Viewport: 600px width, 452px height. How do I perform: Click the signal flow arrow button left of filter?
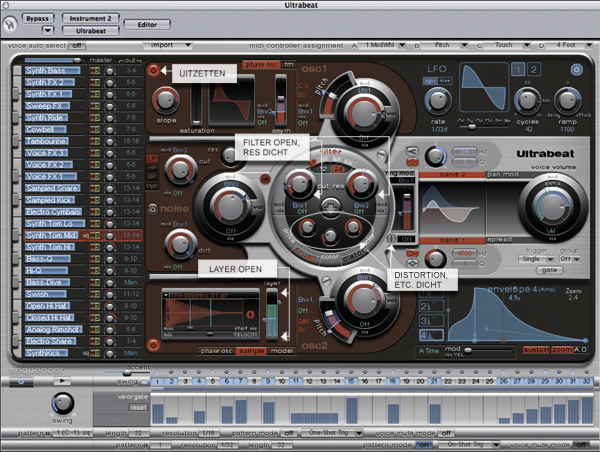265,179
